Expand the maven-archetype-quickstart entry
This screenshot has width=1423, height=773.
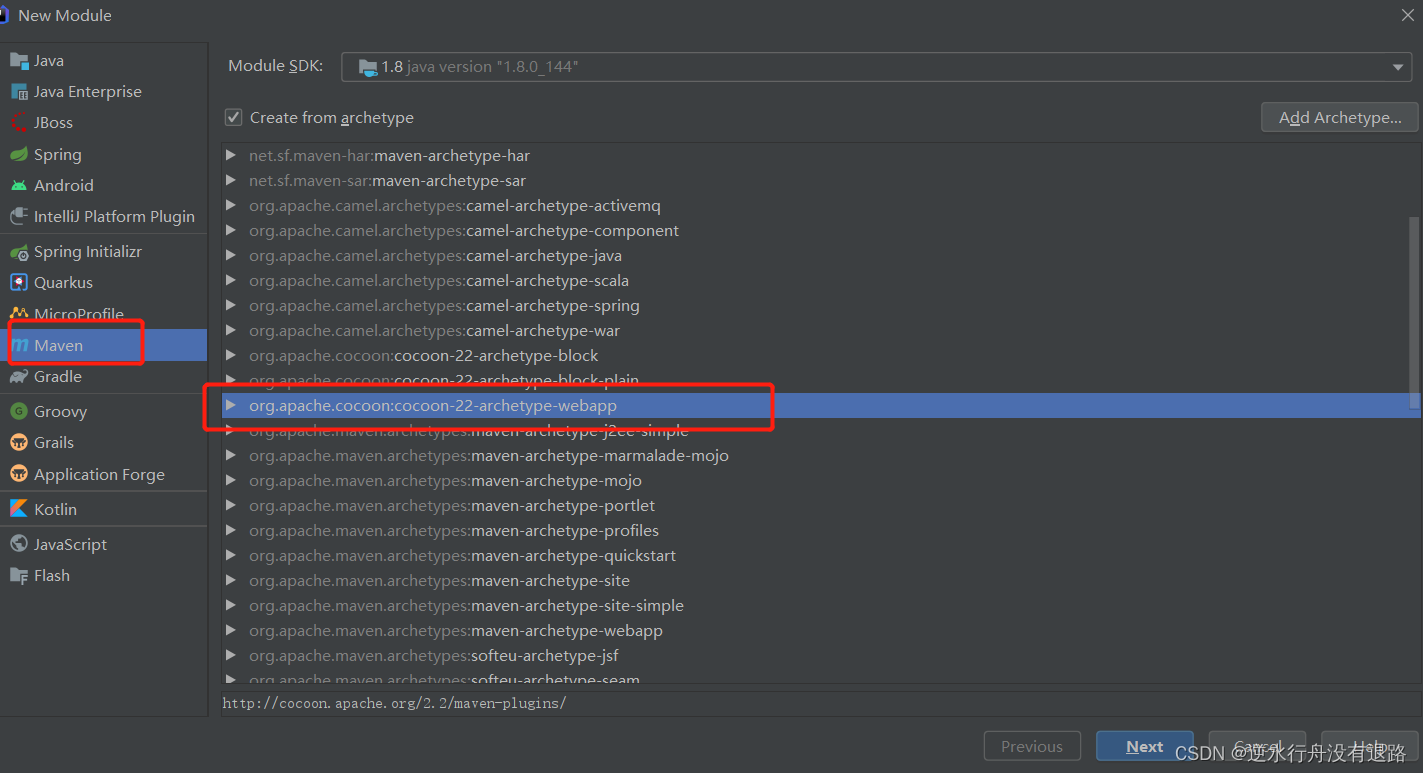click(231, 555)
